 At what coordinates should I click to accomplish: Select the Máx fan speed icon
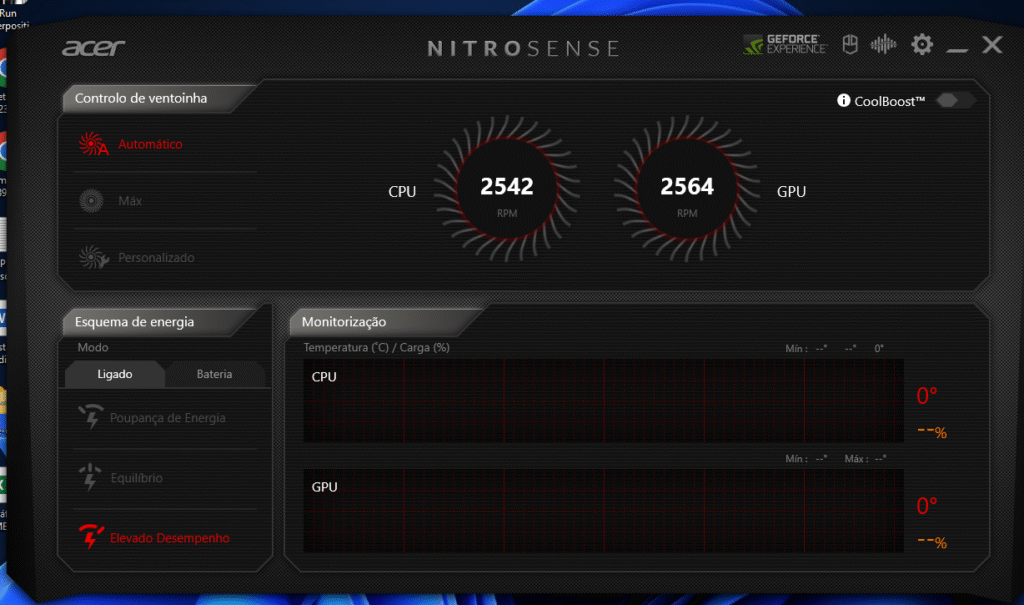[92, 200]
